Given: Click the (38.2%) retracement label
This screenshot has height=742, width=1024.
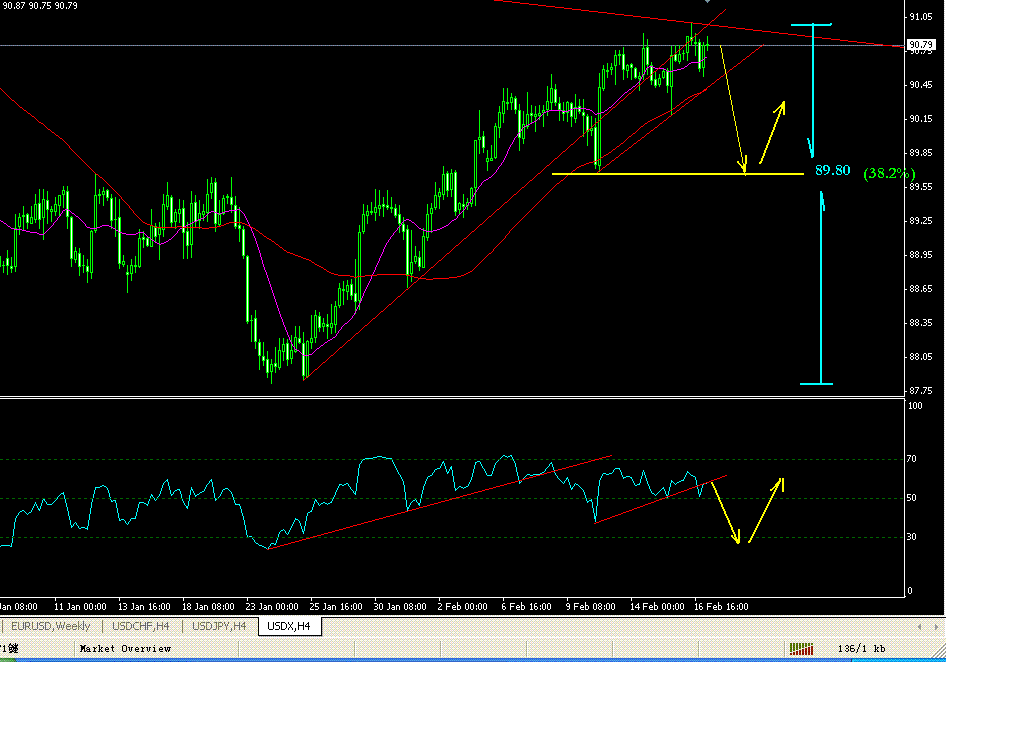Looking at the screenshot, I should pyautogui.click(x=889, y=173).
